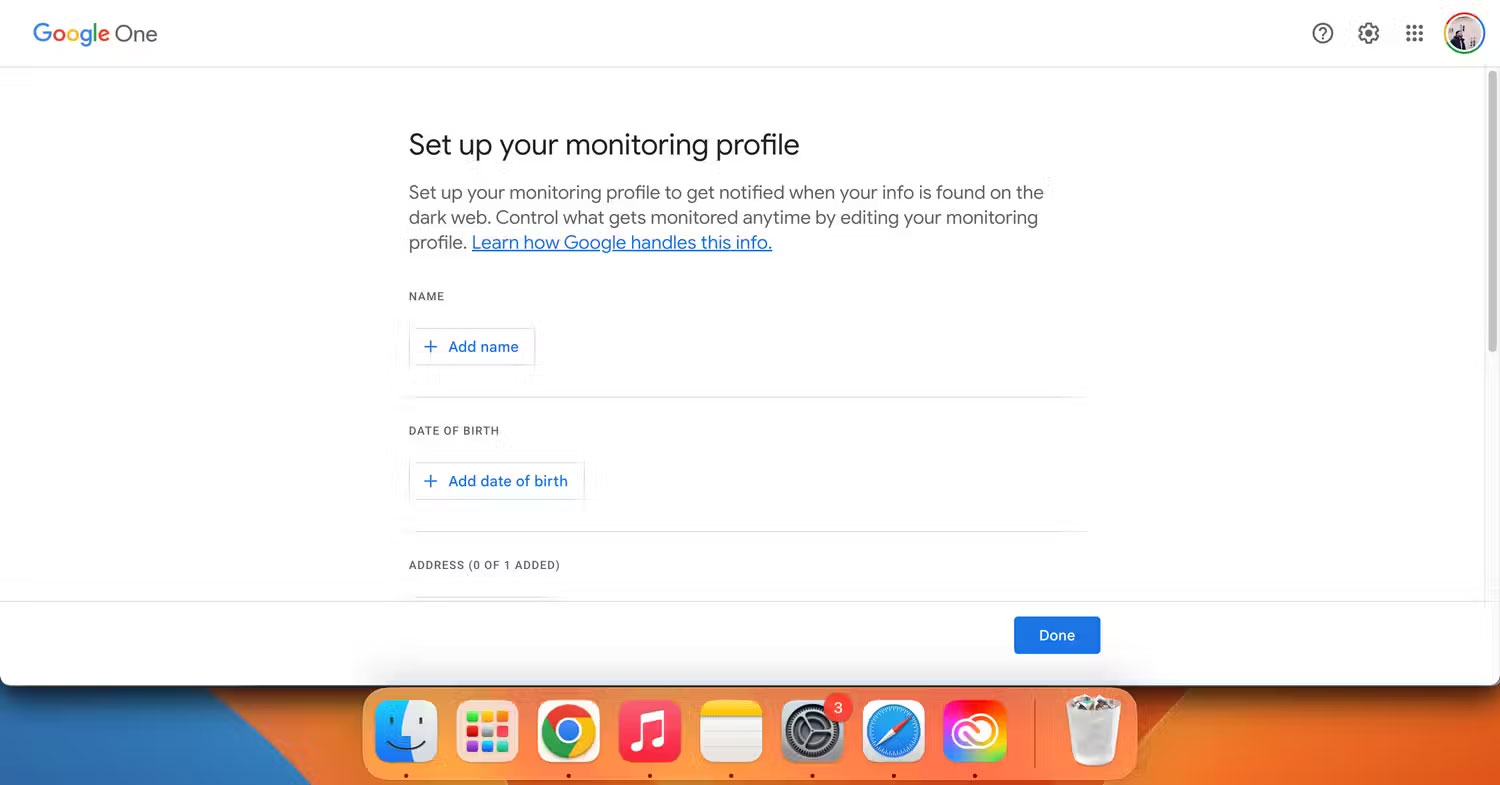The width and height of the screenshot is (1500, 785).
Task: Open the Trash in the dock
Action: tap(1094, 731)
